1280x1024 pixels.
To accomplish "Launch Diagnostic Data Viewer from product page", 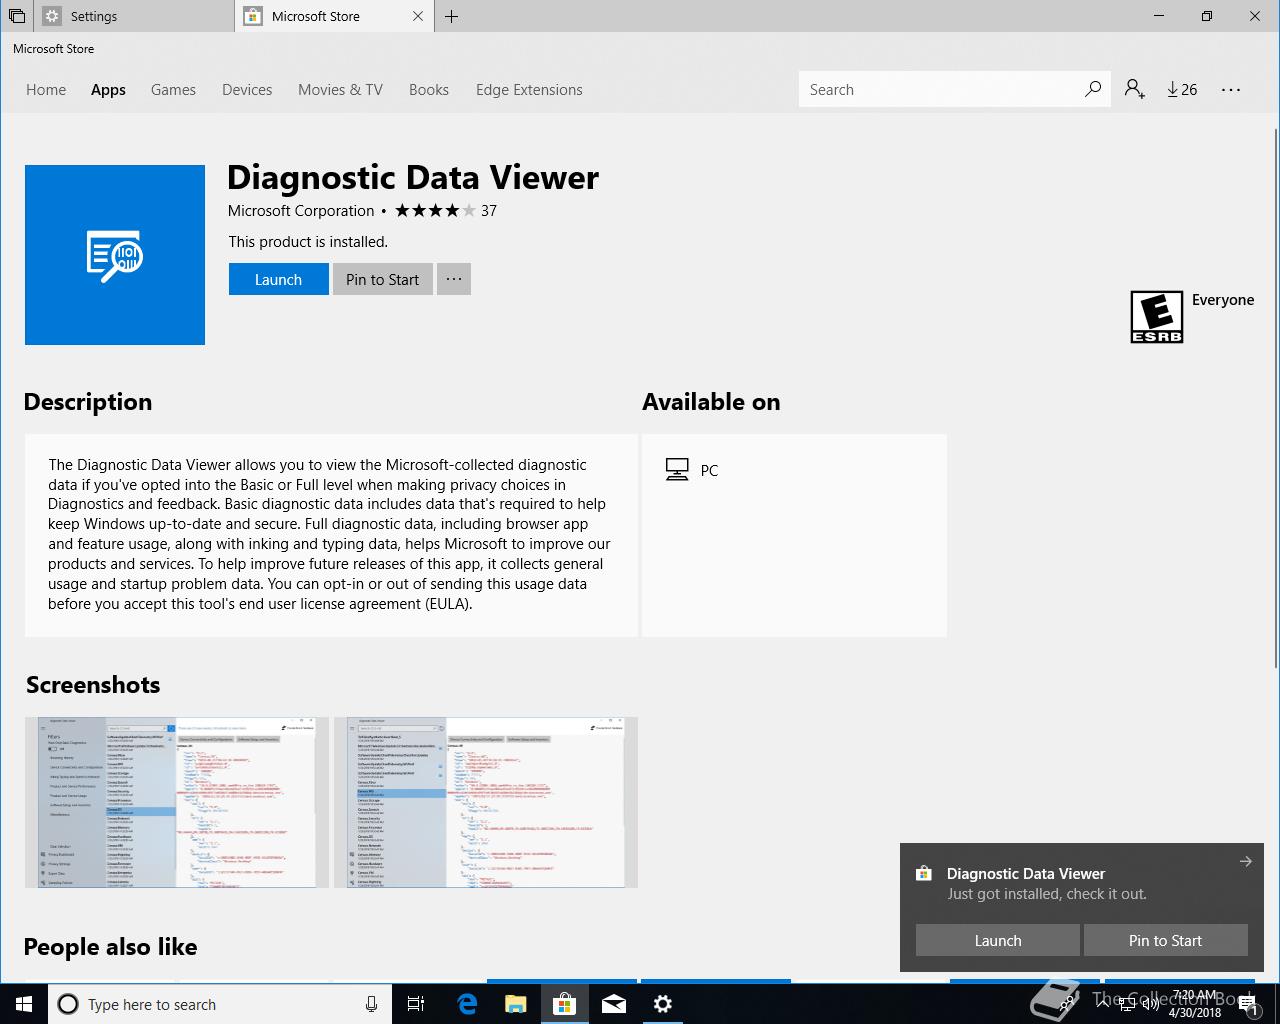I will (x=278, y=279).
